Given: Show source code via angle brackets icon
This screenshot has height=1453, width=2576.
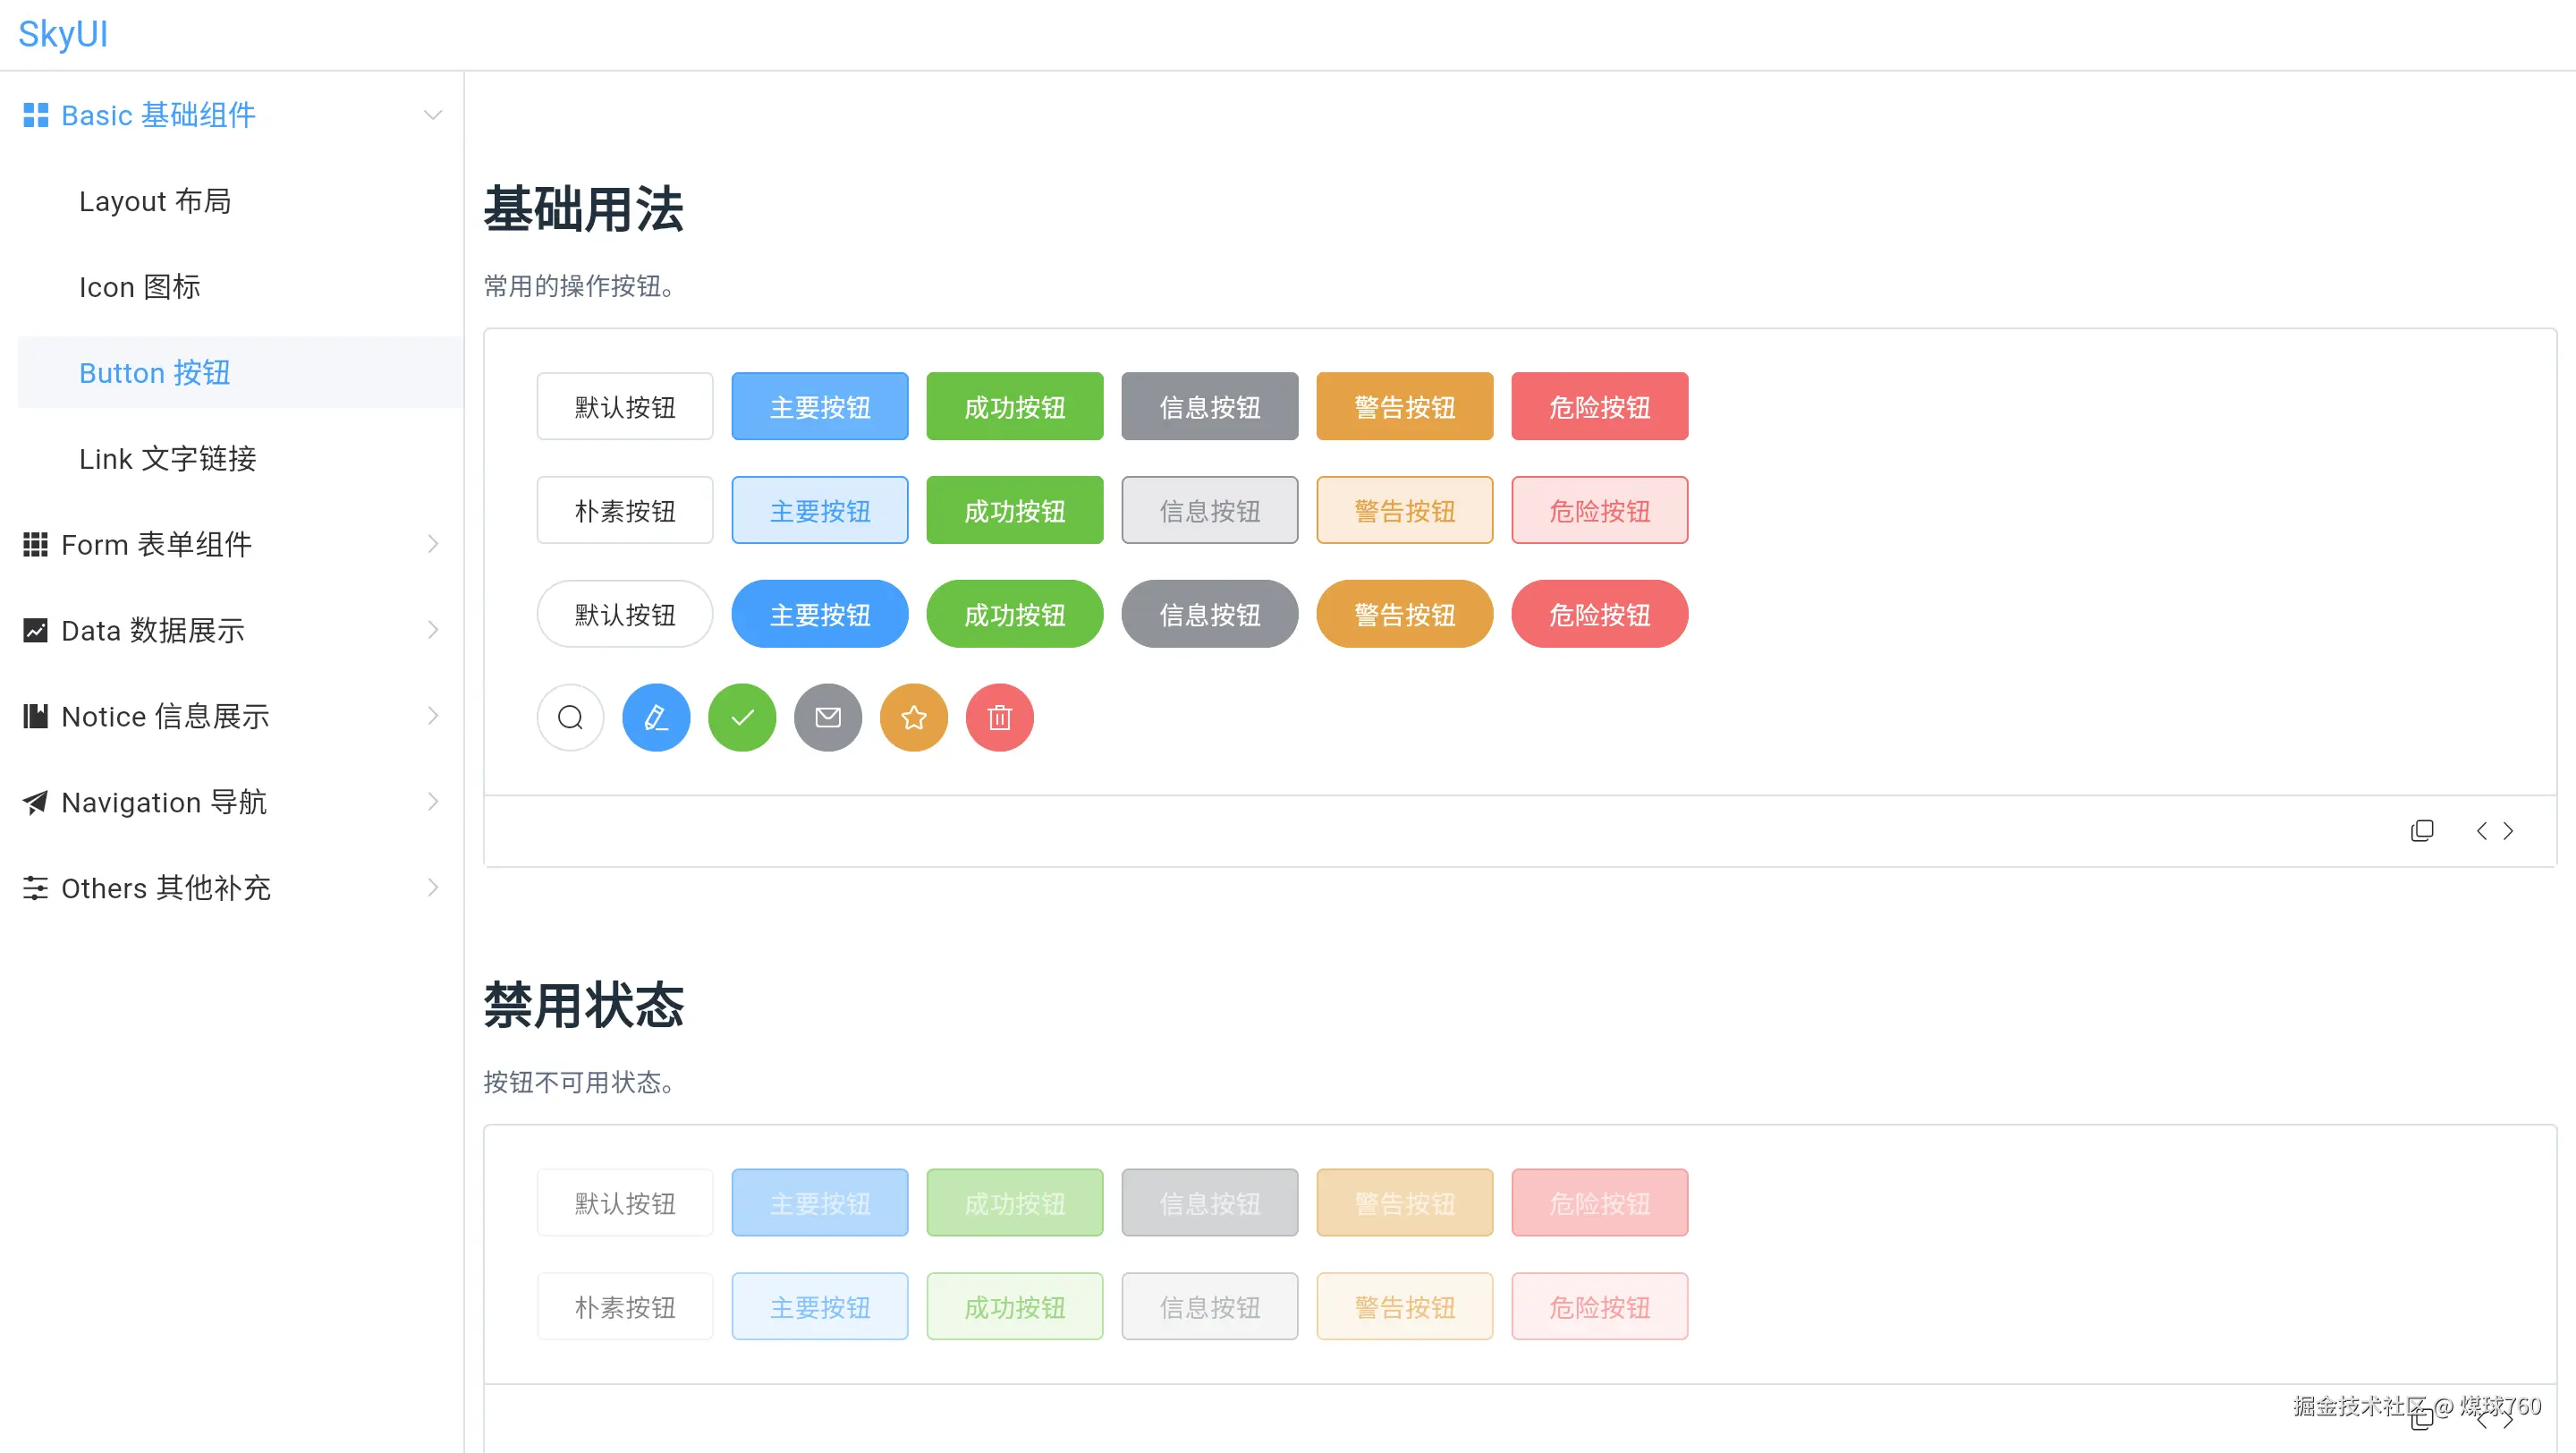Looking at the screenshot, I should [x=2494, y=831].
